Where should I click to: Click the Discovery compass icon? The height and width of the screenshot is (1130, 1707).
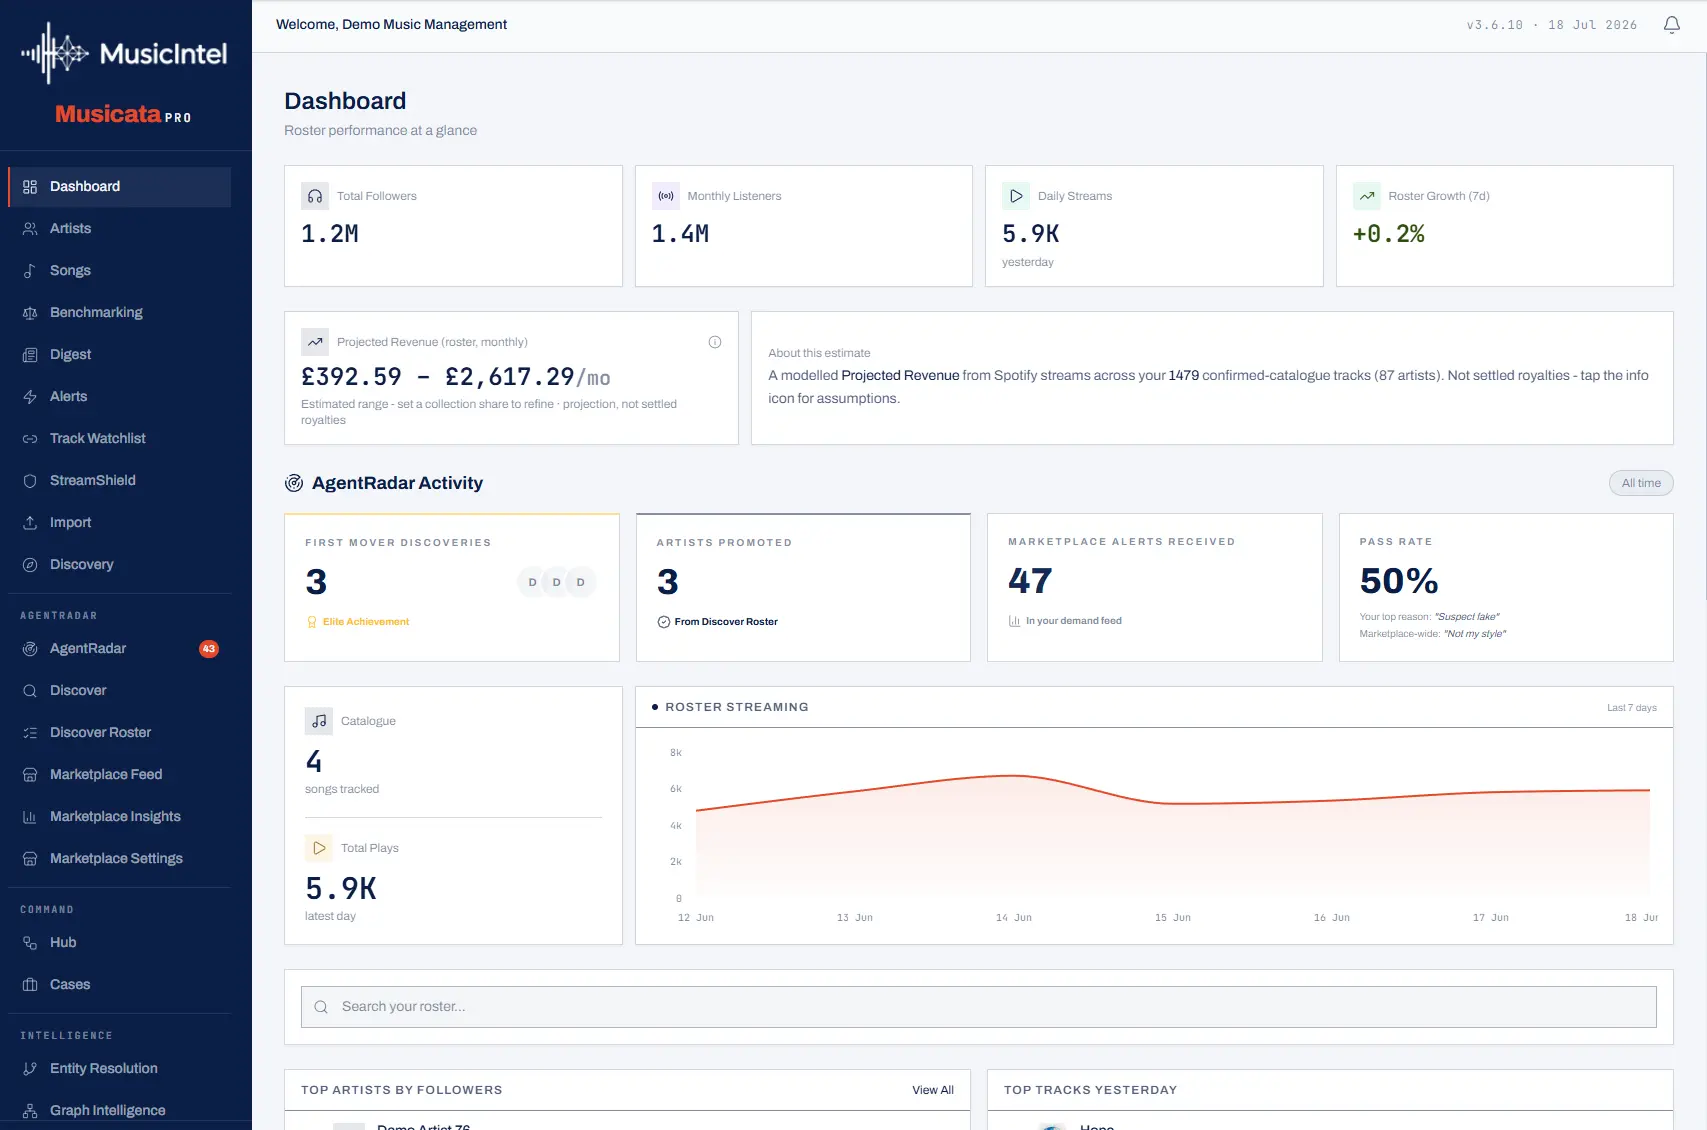30,565
